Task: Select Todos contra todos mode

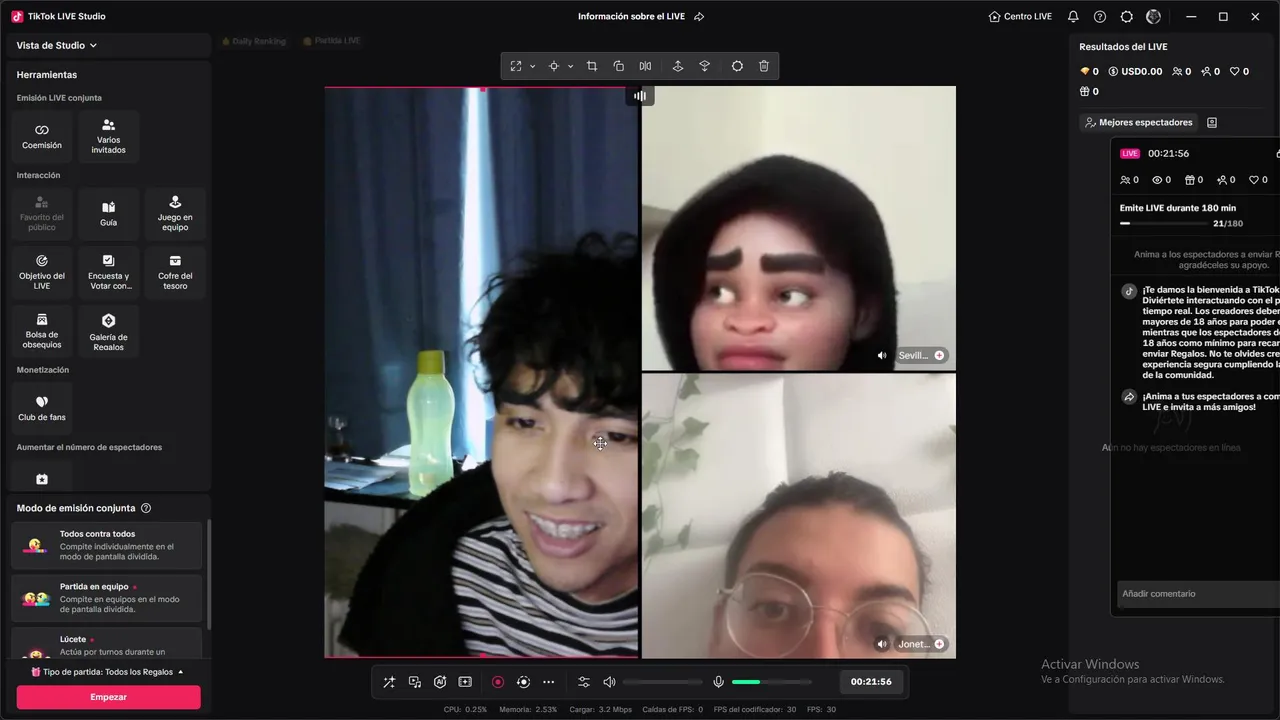Action: tap(106, 546)
